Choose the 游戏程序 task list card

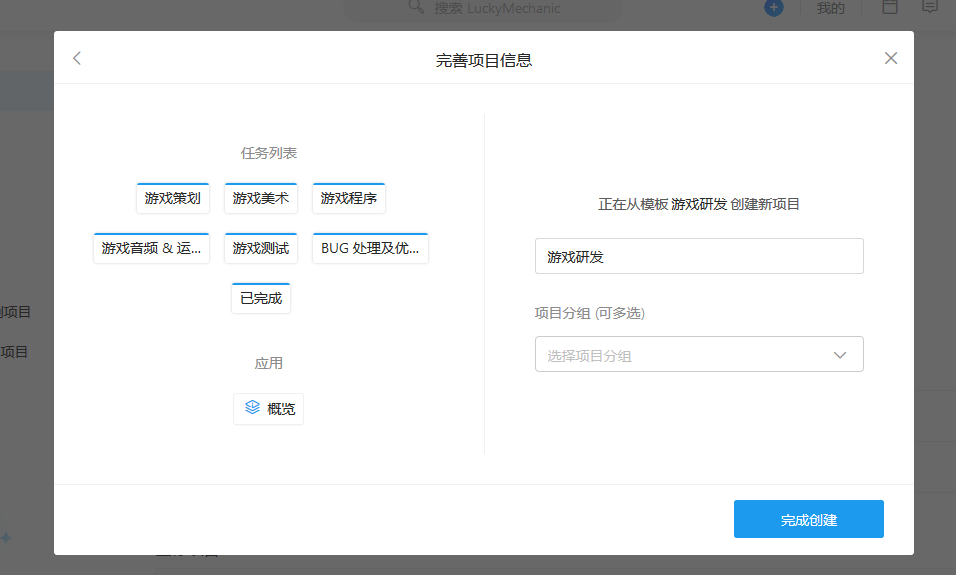[x=349, y=198]
